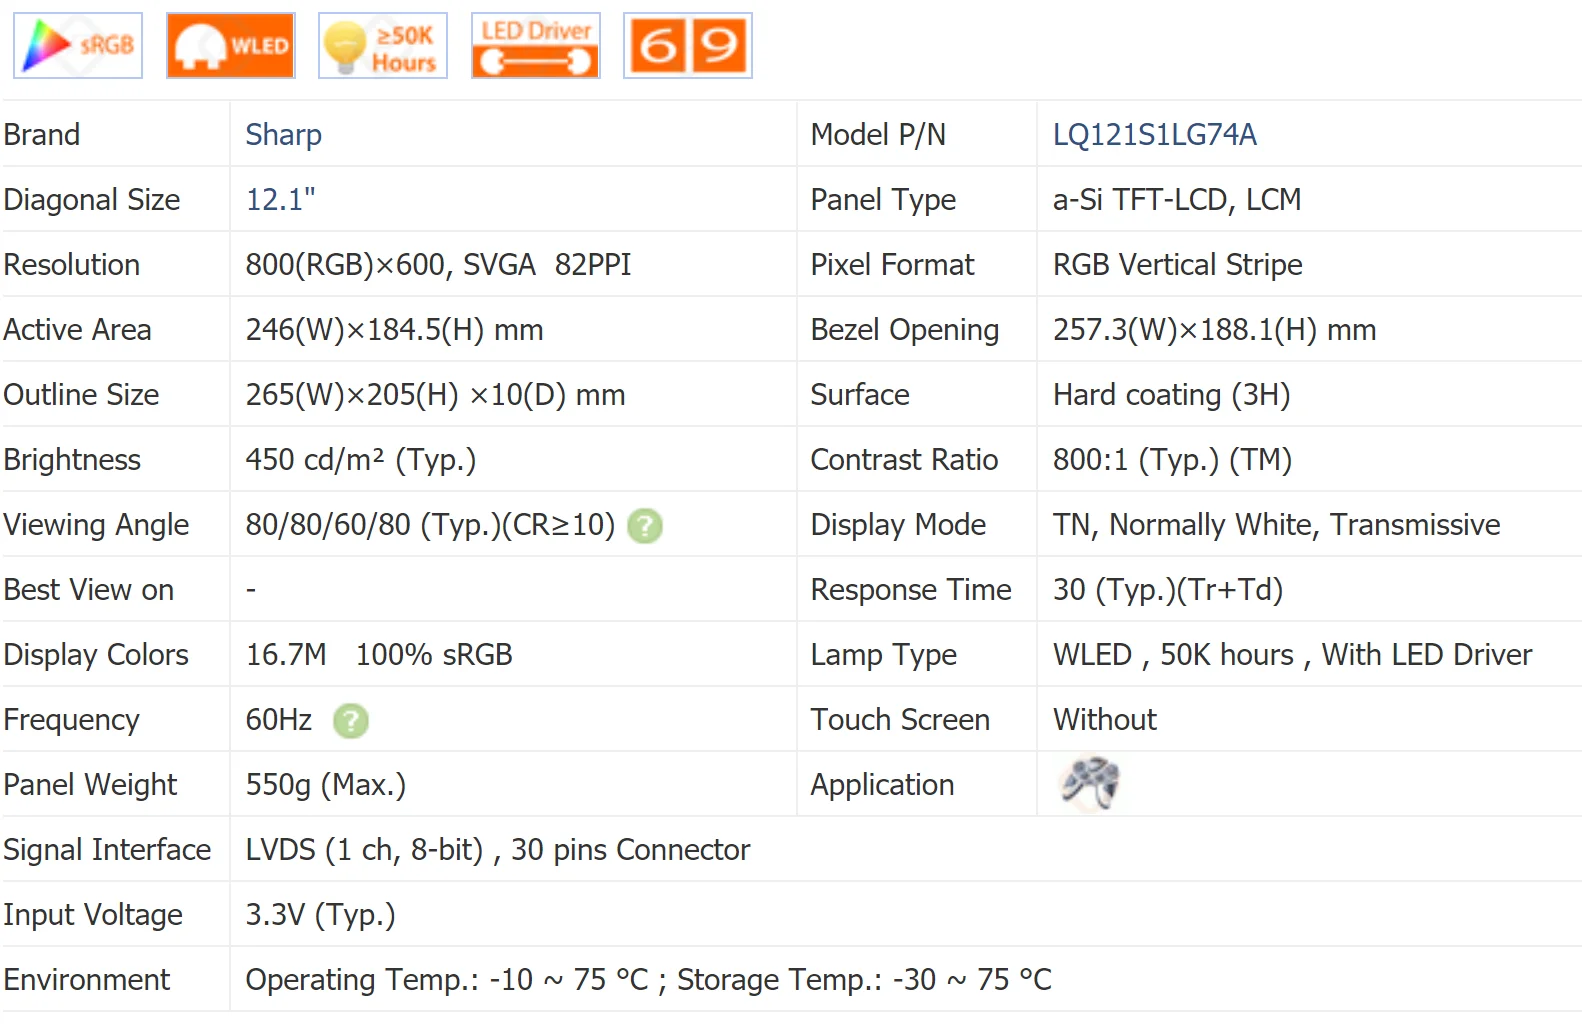Click the 'Display Mode' label
The image size is (1582, 1026).
(x=899, y=525)
